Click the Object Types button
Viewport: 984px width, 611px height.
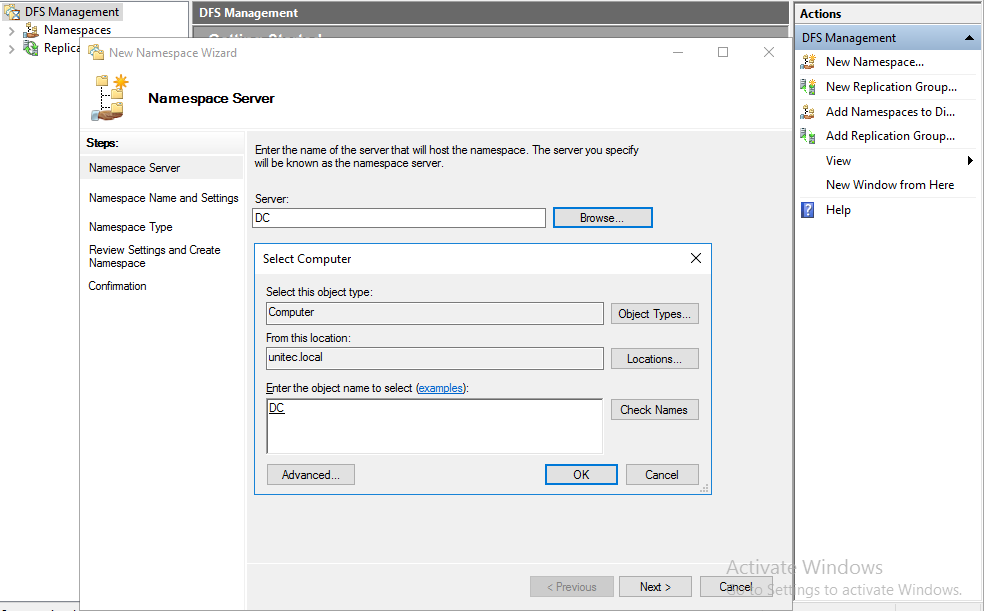tap(654, 314)
